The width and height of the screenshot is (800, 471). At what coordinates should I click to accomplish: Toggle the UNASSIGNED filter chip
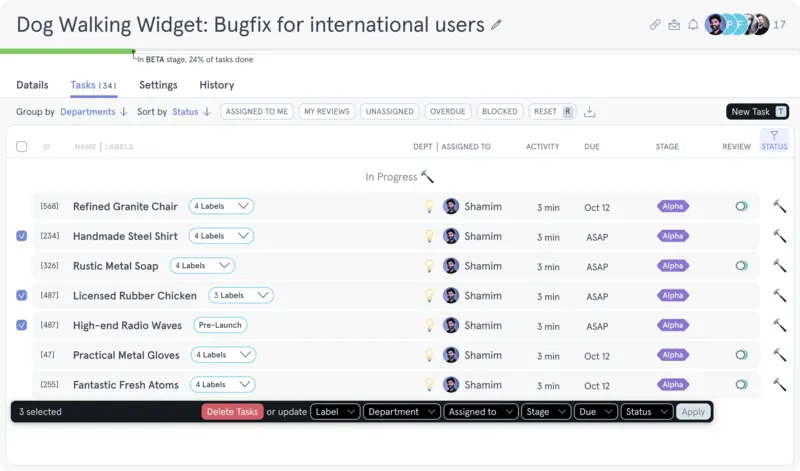pyautogui.click(x=389, y=111)
